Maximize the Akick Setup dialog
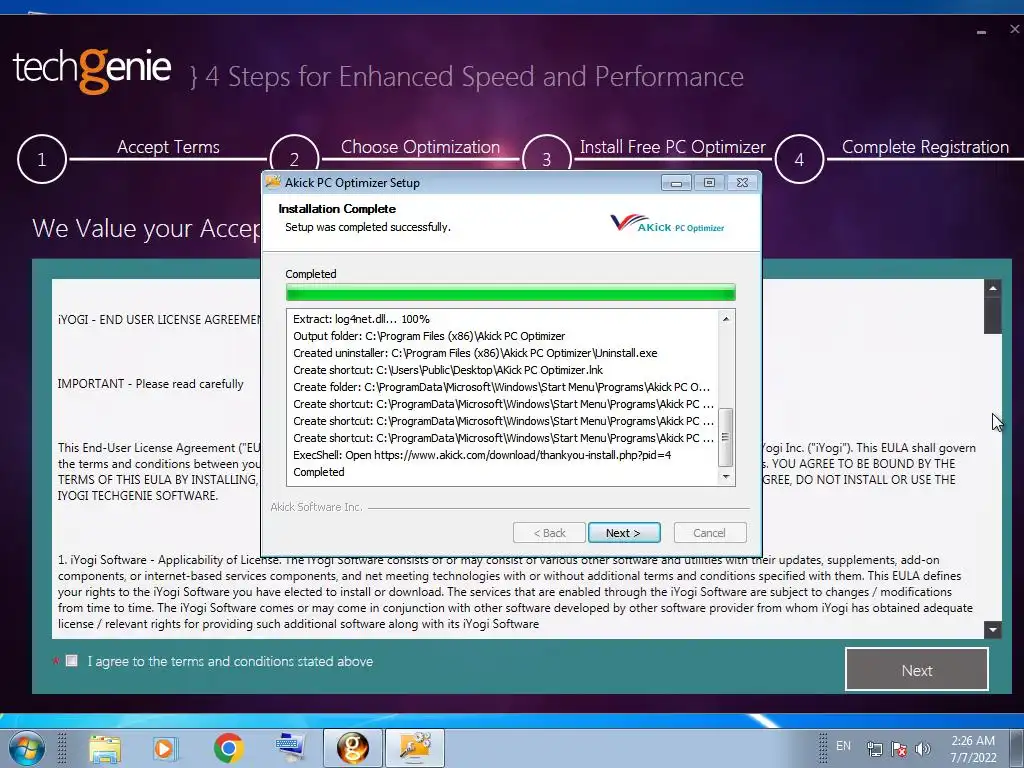 [x=709, y=183]
